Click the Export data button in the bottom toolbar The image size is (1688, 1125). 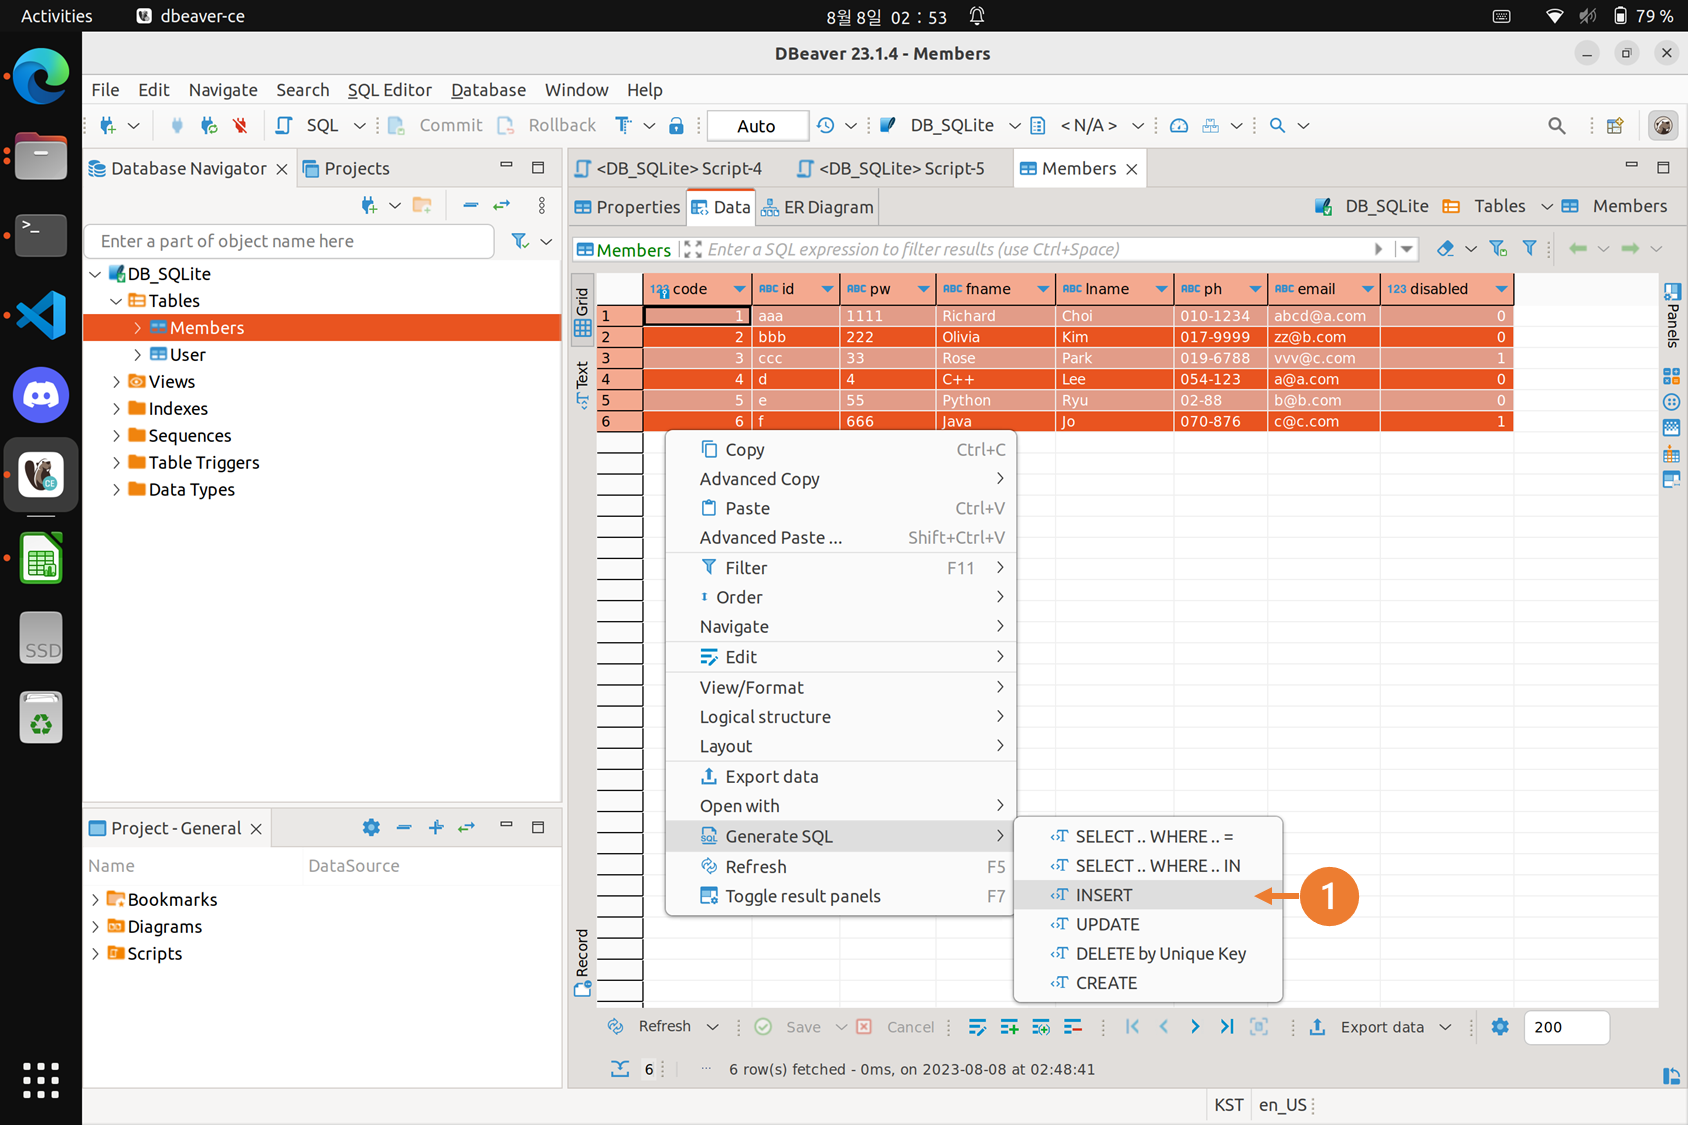point(1366,1027)
